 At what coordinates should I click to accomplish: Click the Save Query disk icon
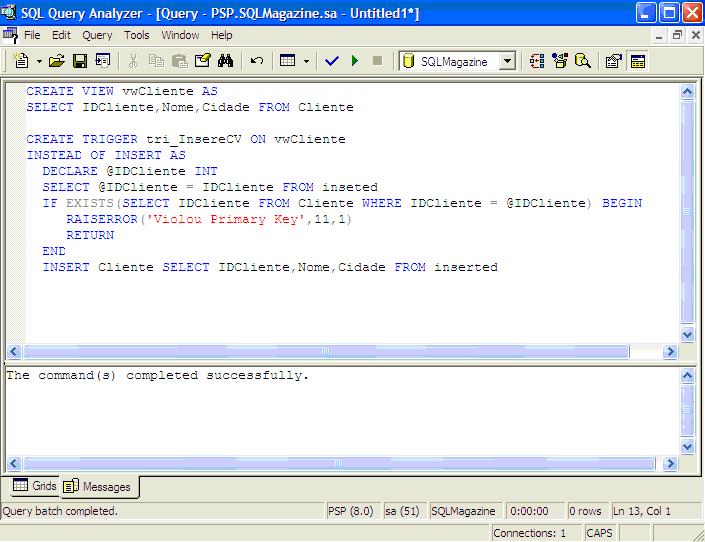[x=78, y=61]
